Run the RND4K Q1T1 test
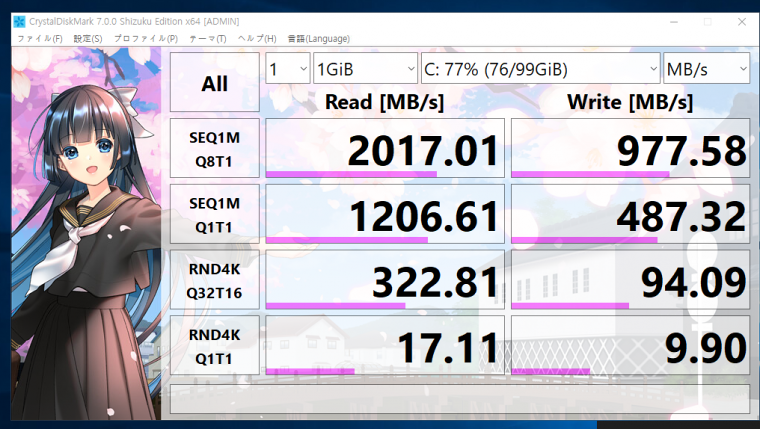 215,345
